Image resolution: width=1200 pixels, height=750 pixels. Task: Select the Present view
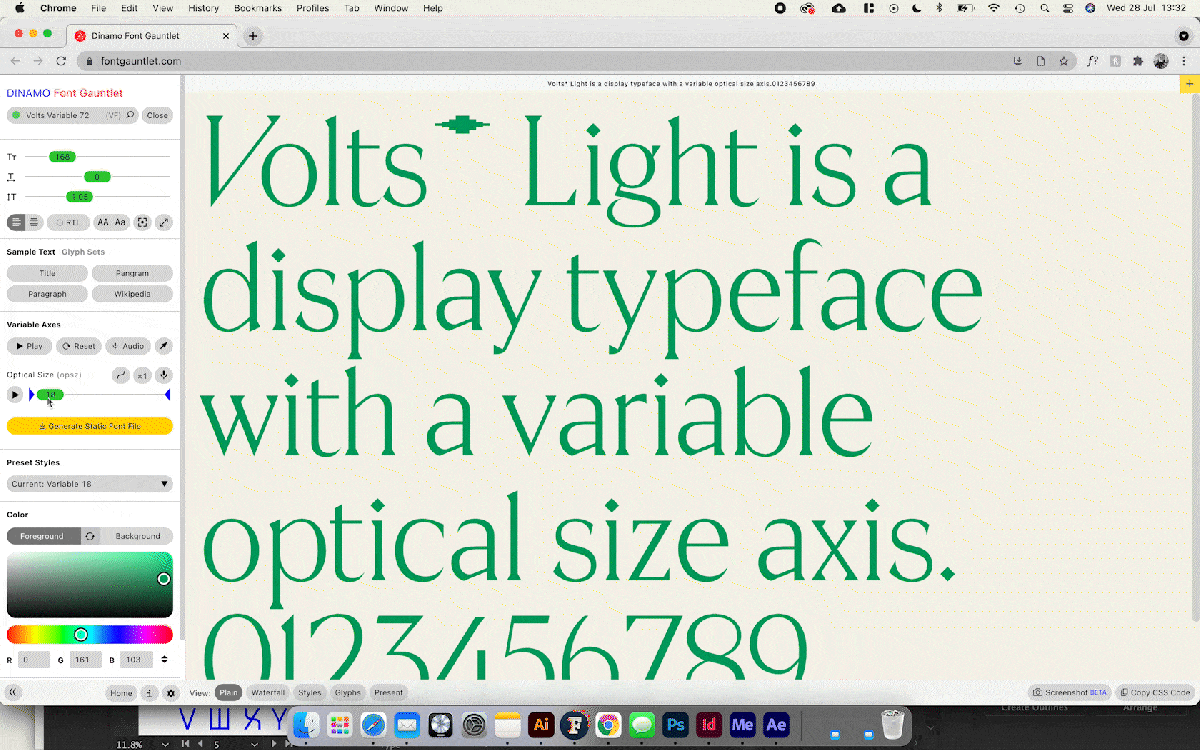click(x=388, y=692)
